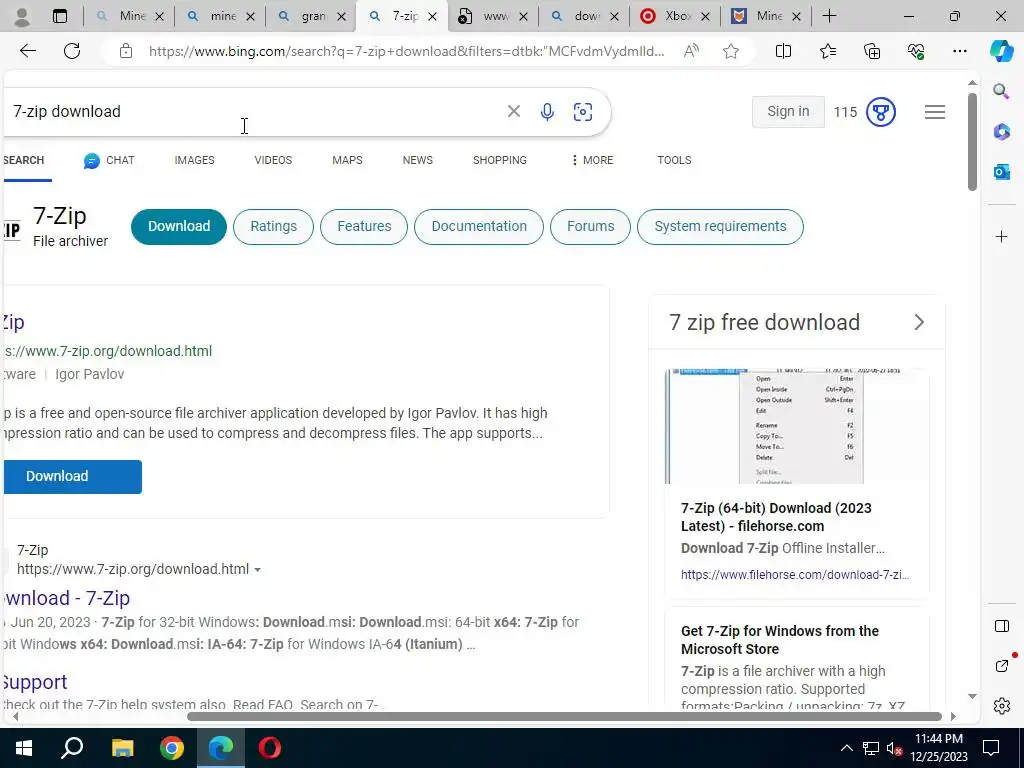Expand '7 zip free download' chevron
This screenshot has width=1024, height=768.
[919, 323]
